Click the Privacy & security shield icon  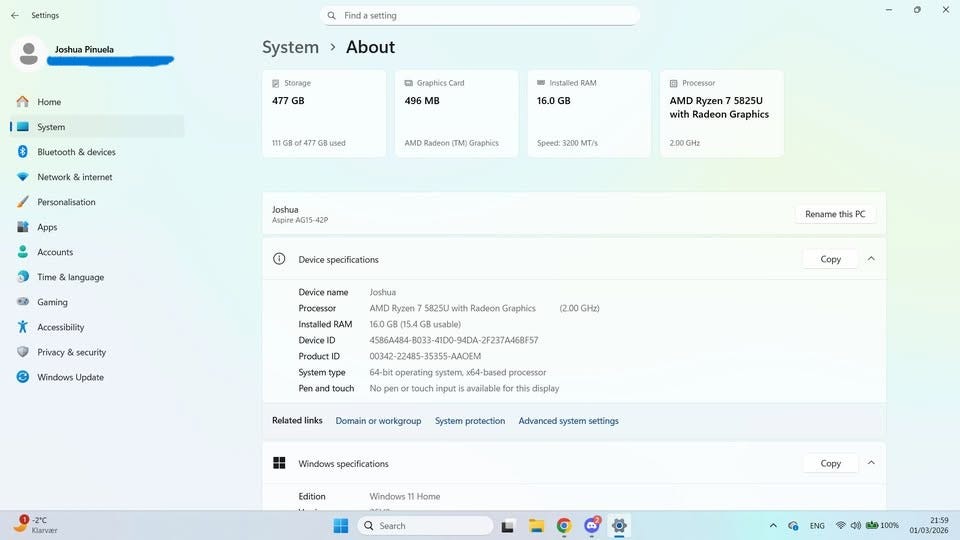23,352
